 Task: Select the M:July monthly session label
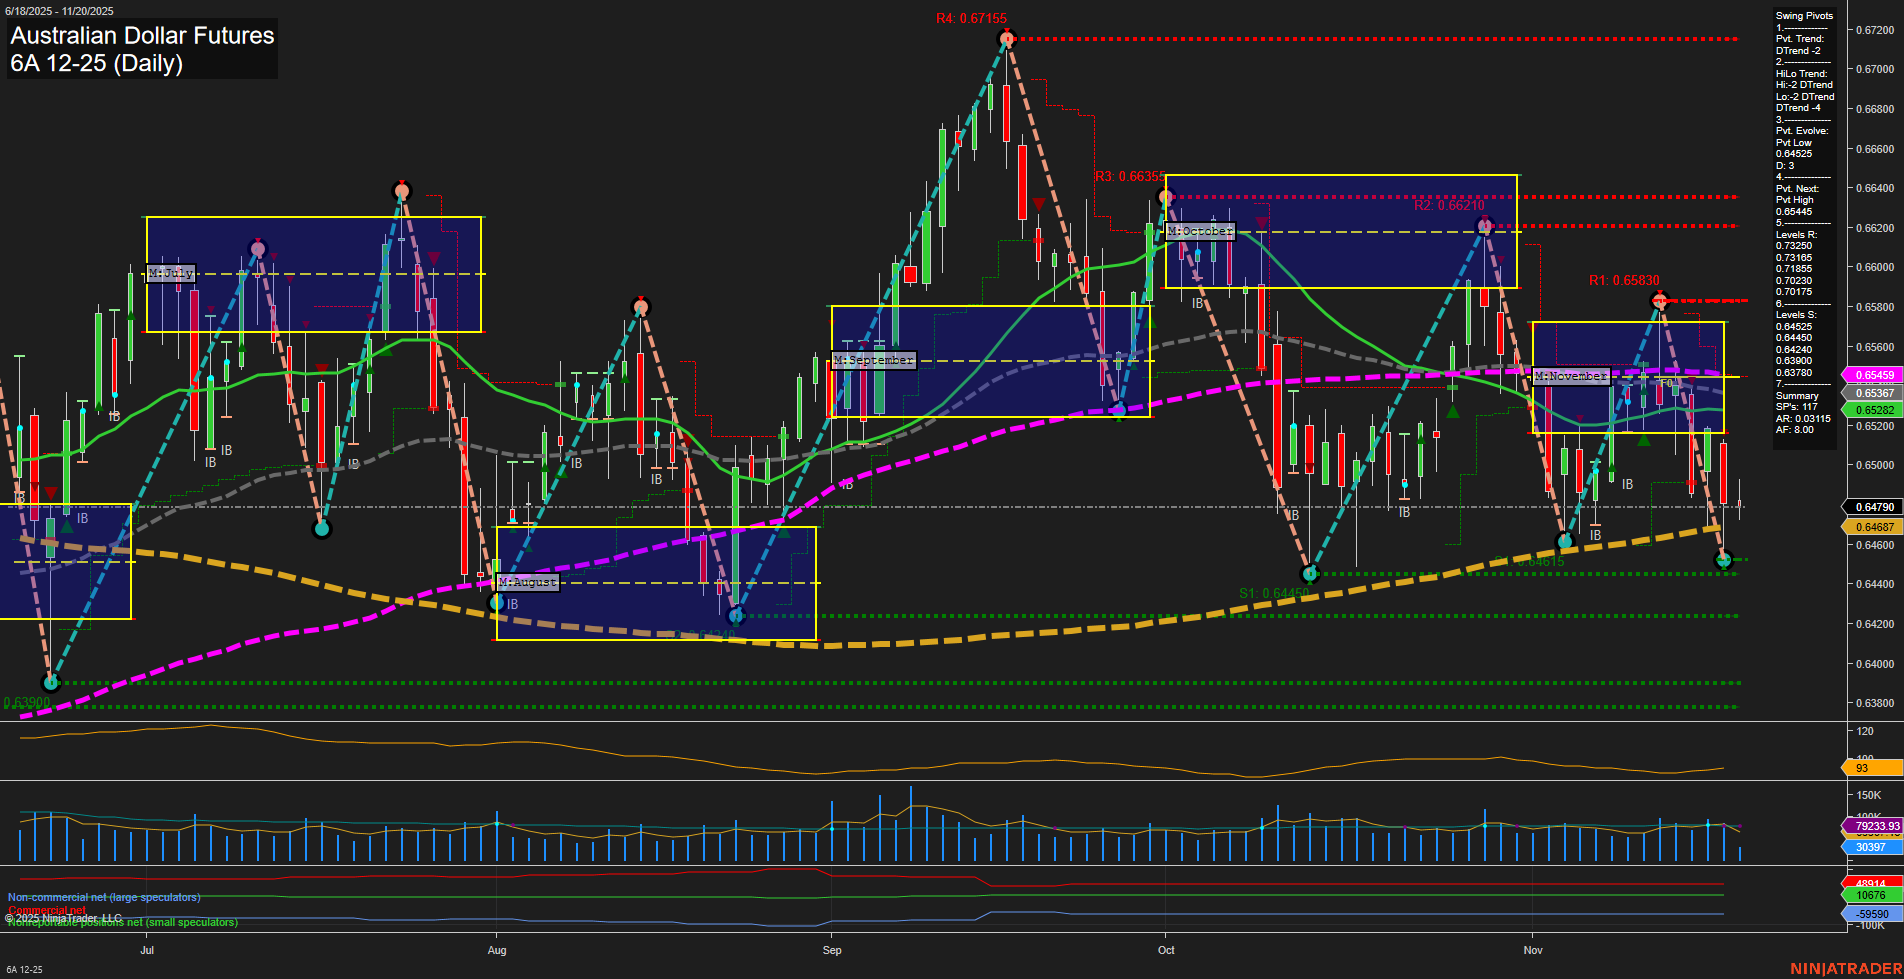(x=171, y=273)
